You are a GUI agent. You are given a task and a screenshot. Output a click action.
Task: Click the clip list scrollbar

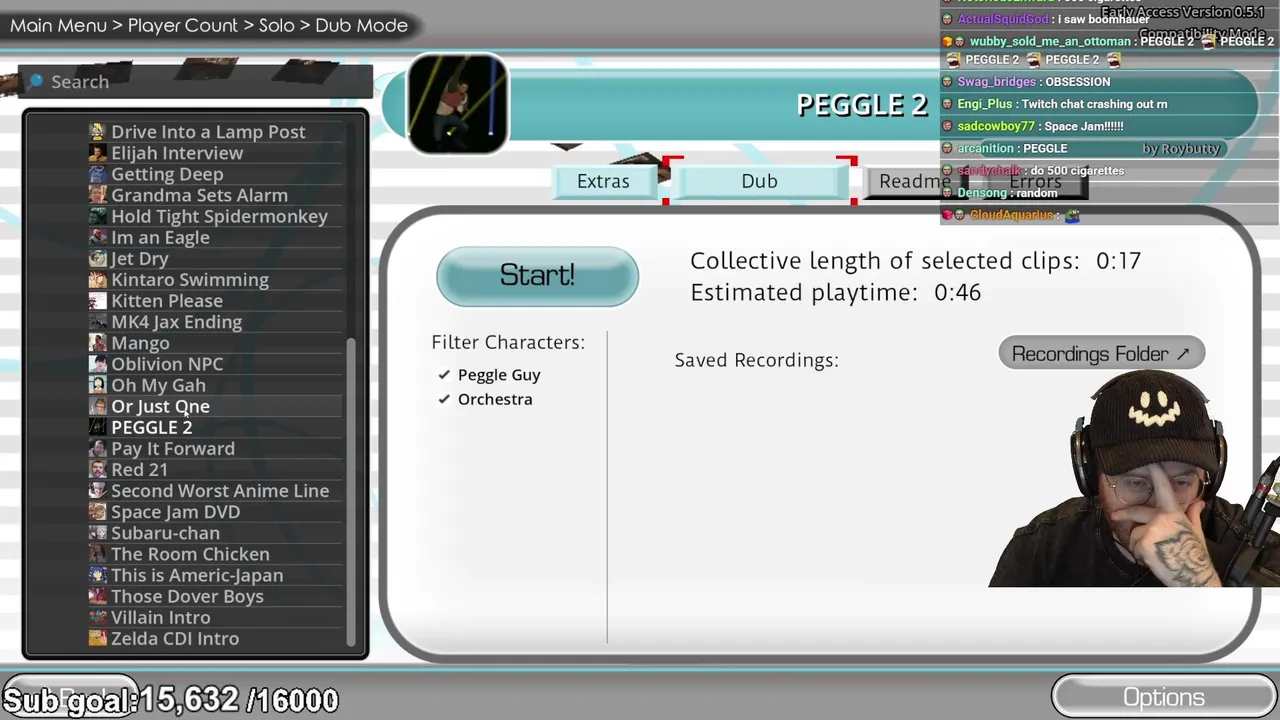coord(351,490)
